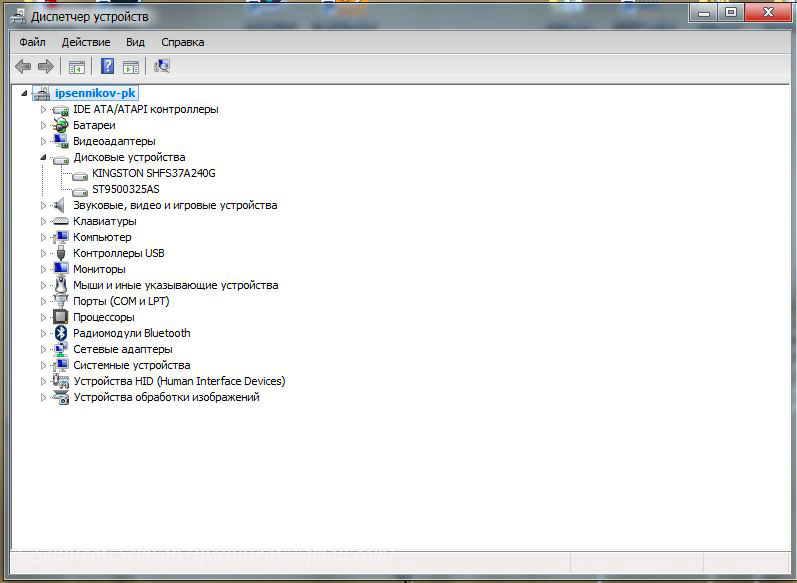
Task: Select the ST9500325AS disk drive
Action: [125, 189]
